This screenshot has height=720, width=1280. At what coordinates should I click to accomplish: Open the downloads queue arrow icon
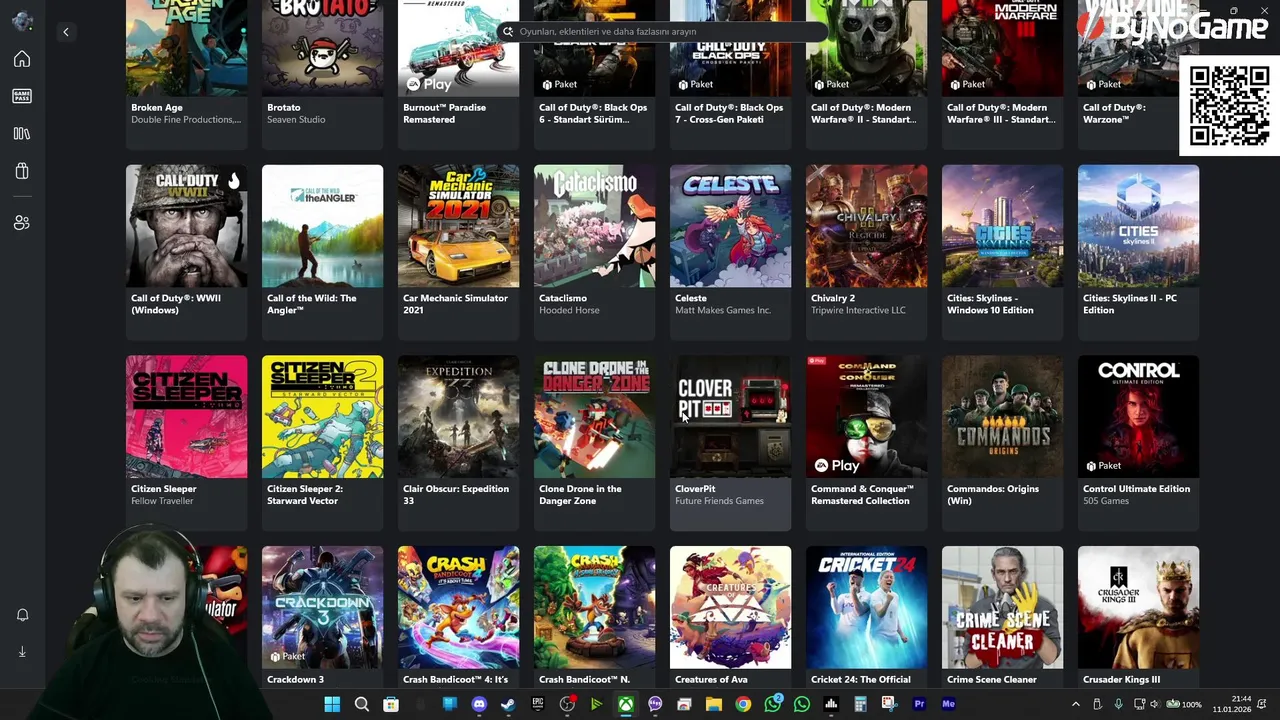click(x=22, y=652)
